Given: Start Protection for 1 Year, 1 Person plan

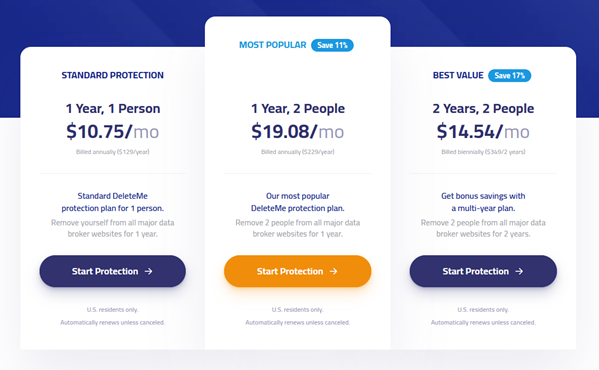Looking at the screenshot, I should coord(113,271).
